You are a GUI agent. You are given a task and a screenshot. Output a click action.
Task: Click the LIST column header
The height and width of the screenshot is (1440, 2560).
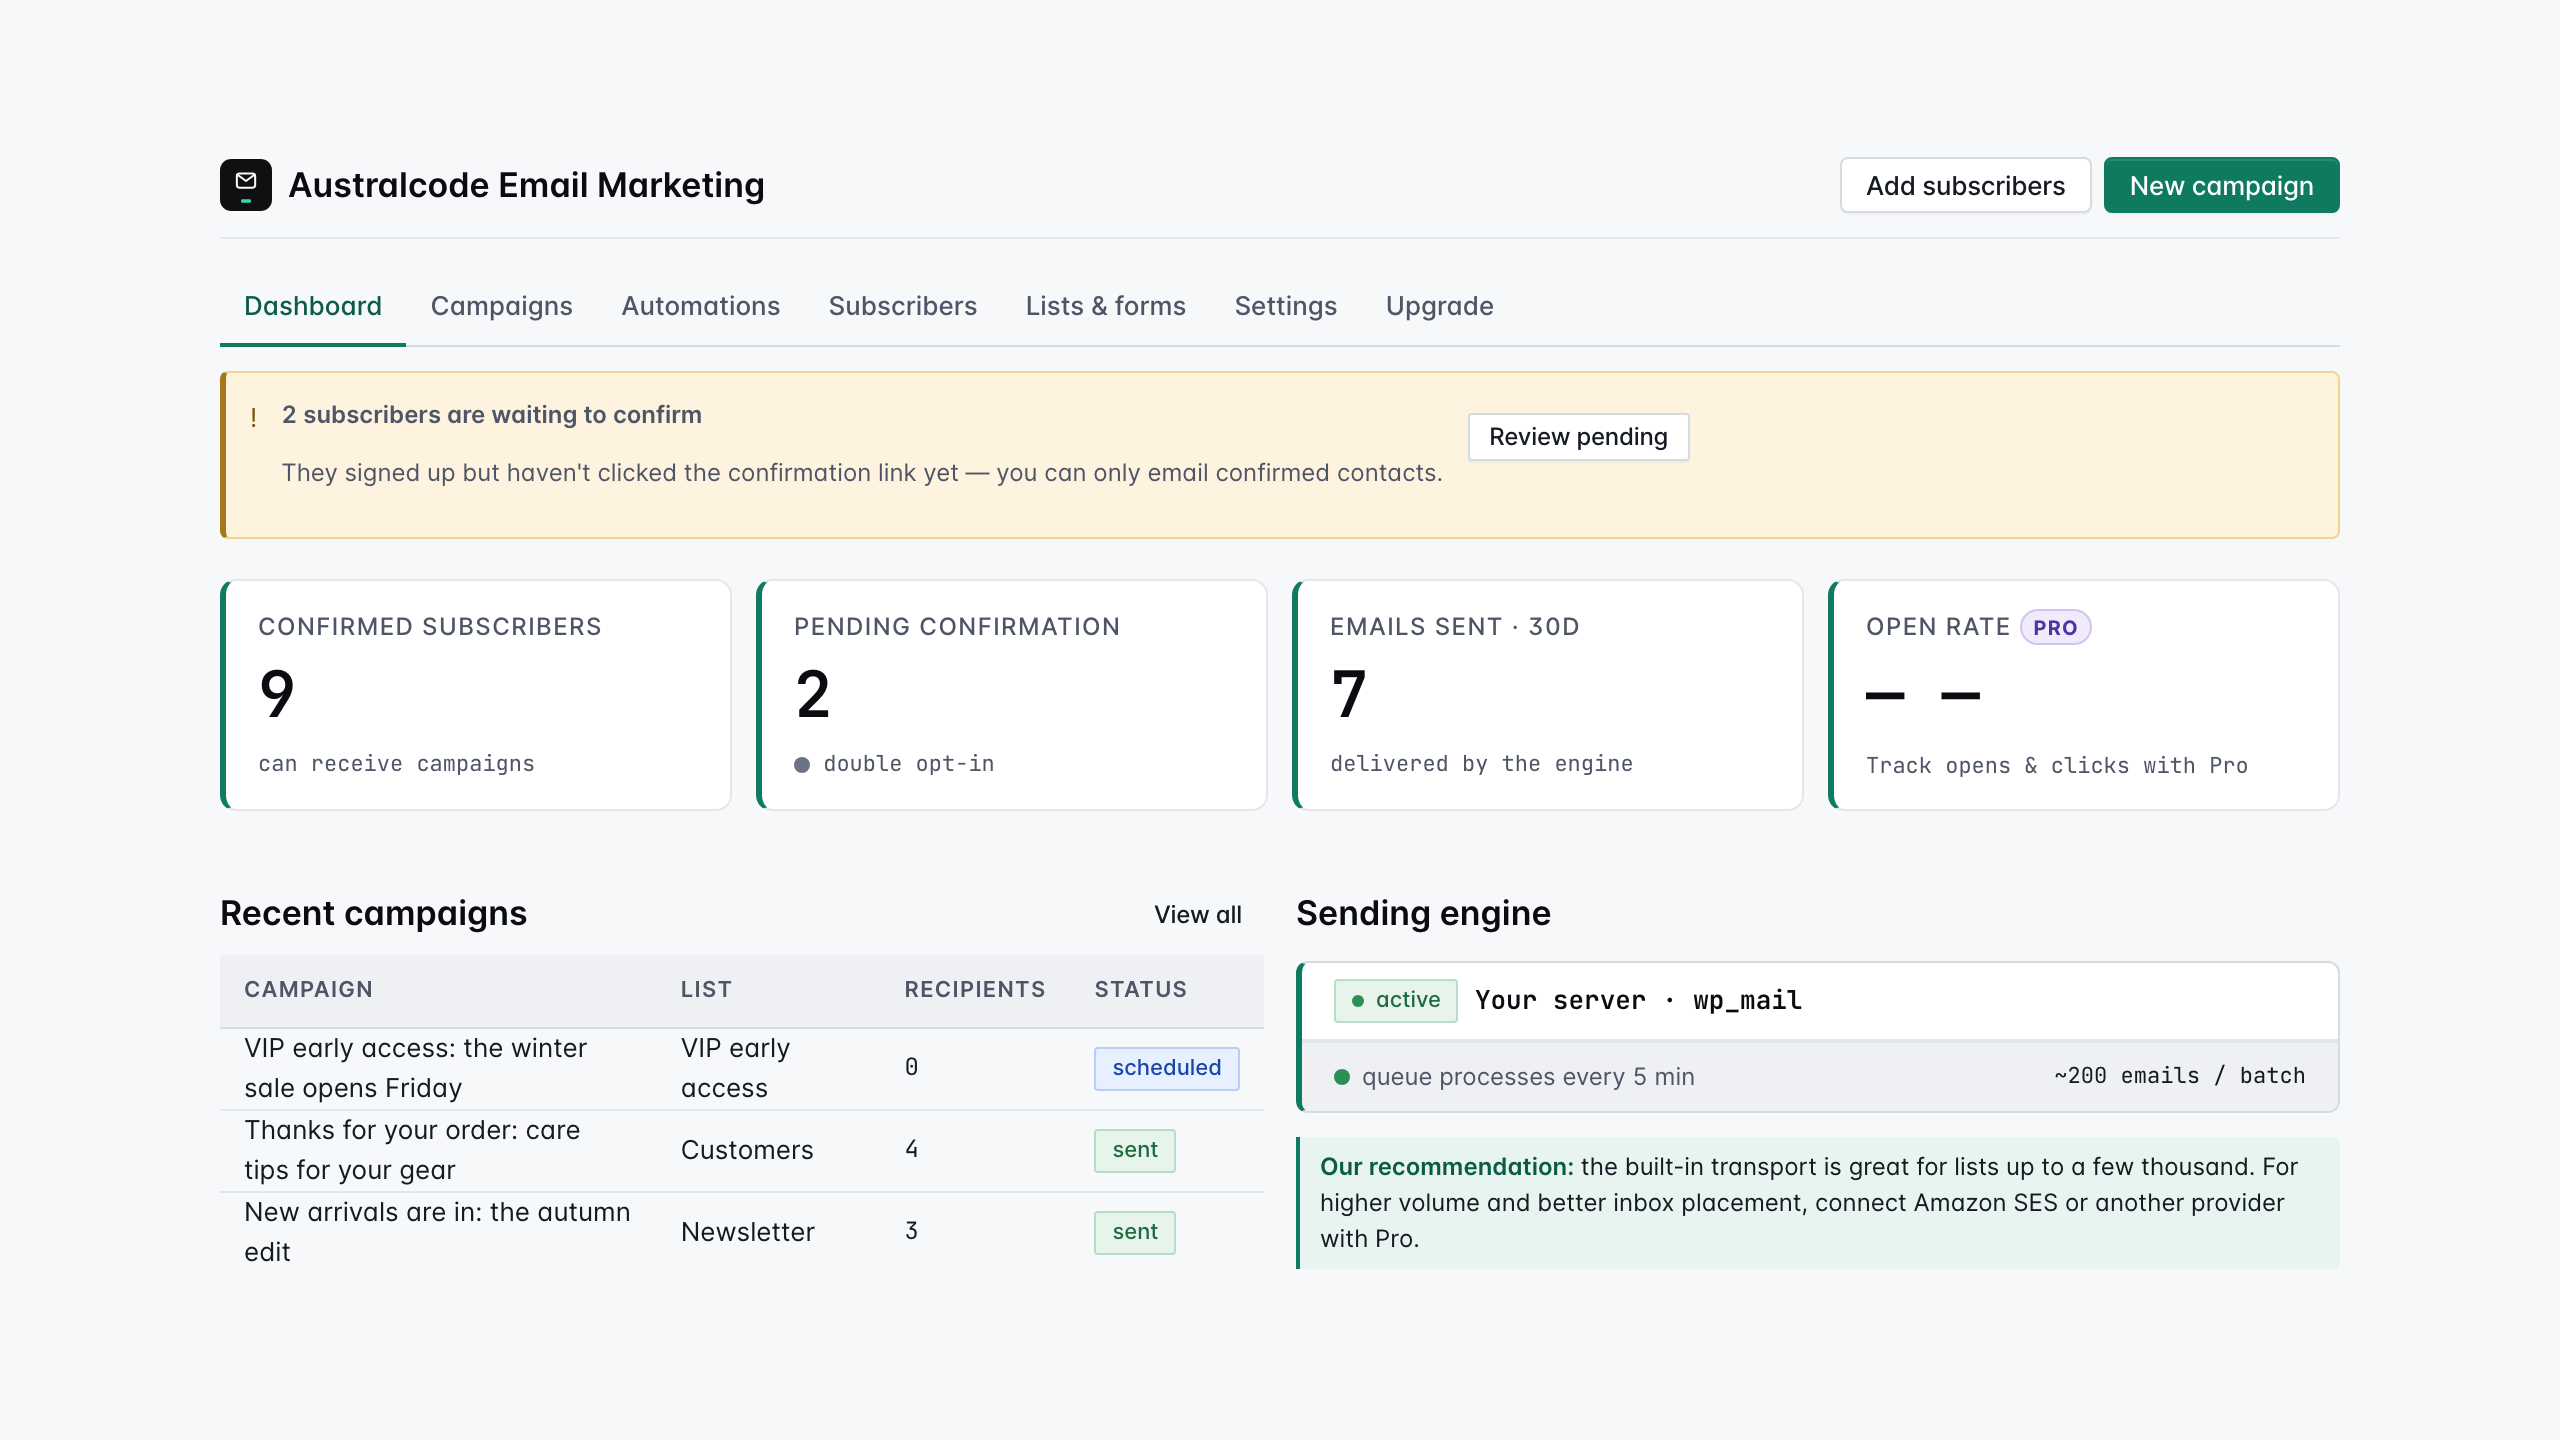[706, 989]
